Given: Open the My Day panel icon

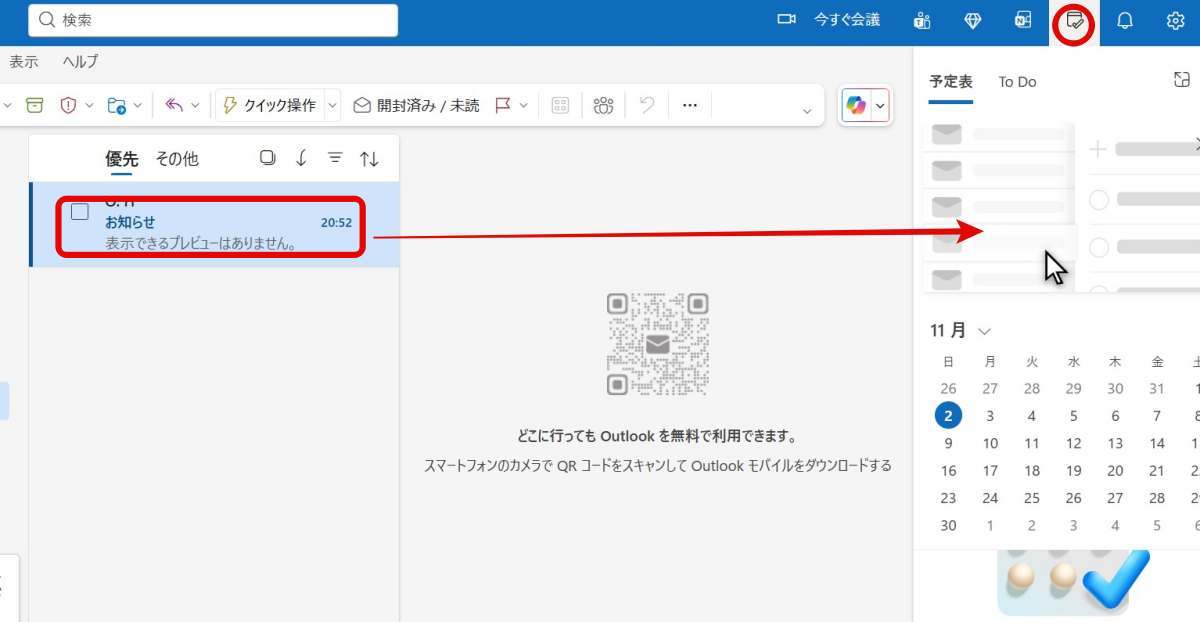Looking at the screenshot, I should (x=1074, y=20).
